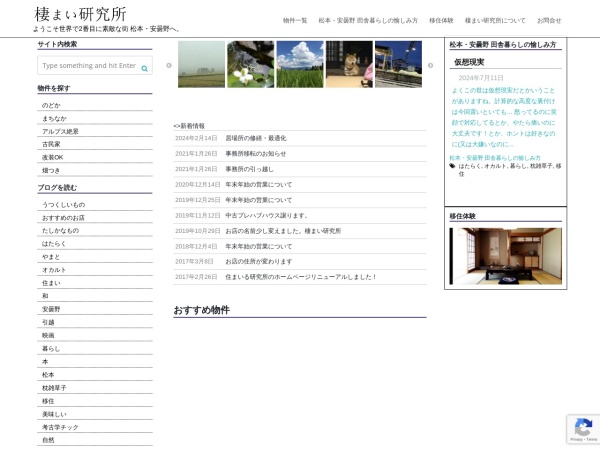Select アルプス絶景 property category
Viewport: 600px width, 450px height.
click(60, 131)
